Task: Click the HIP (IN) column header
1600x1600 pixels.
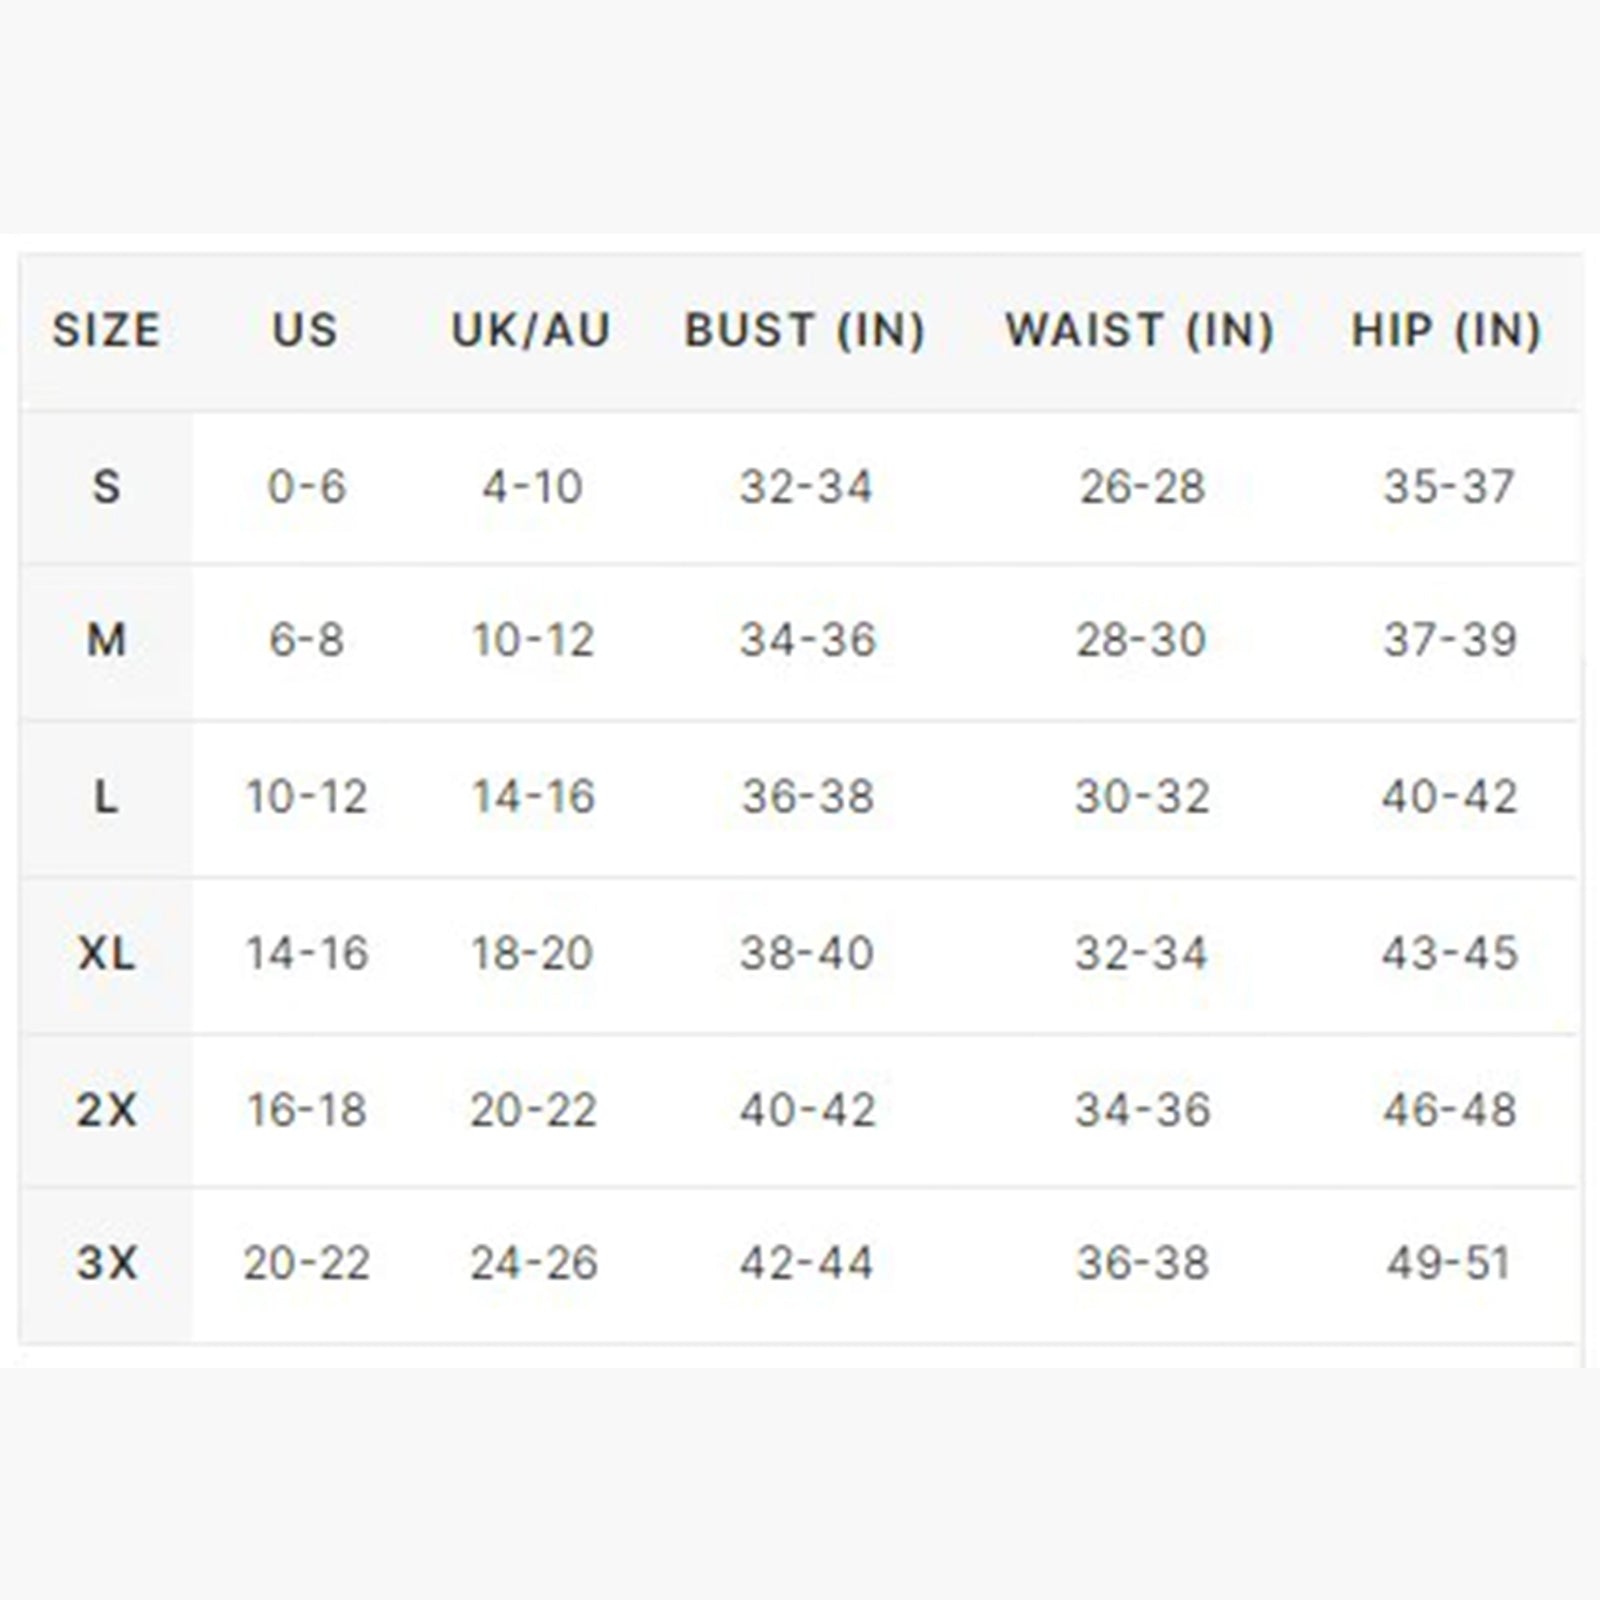Action: click(x=1447, y=330)
